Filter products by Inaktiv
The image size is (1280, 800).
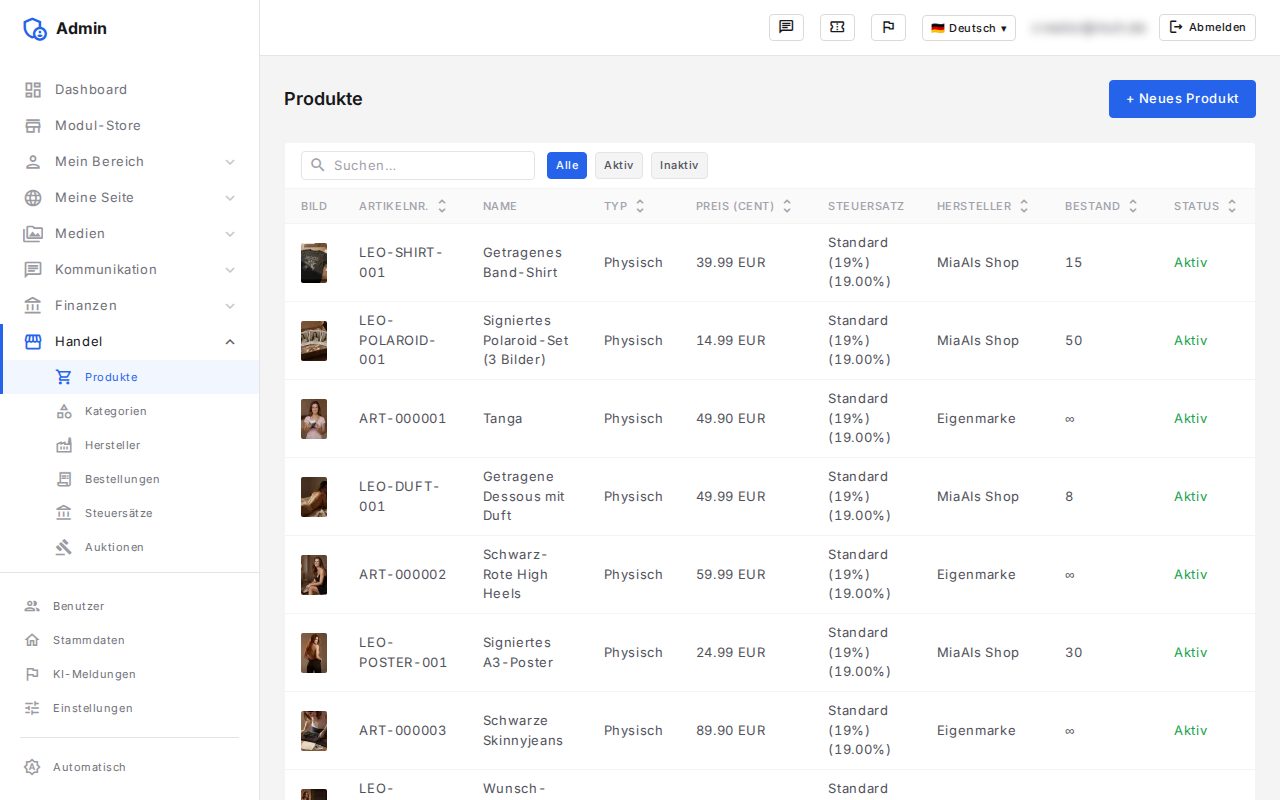click(x=679, y=166)
